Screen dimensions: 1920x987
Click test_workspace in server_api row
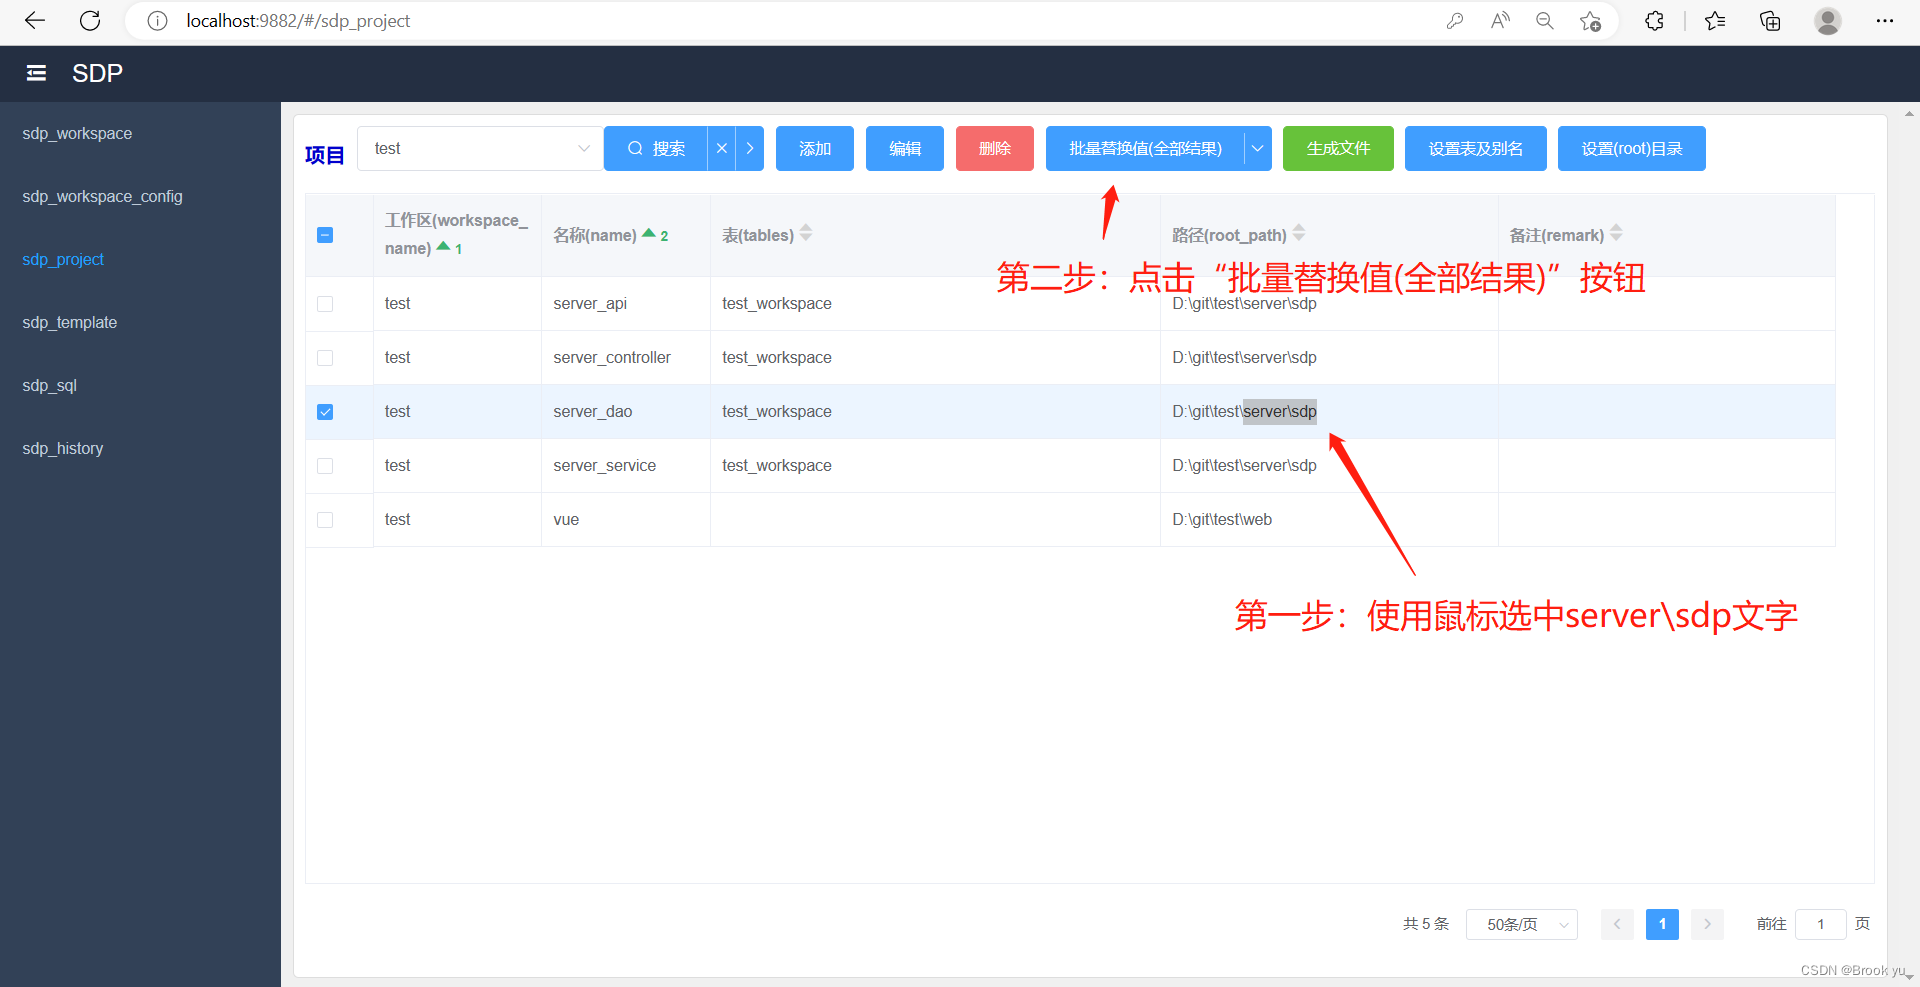(777, 303)
